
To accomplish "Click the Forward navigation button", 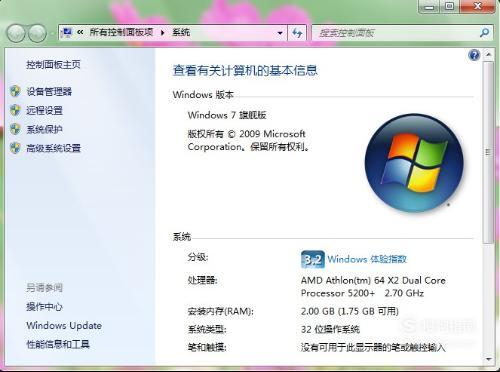I will 37,33.
